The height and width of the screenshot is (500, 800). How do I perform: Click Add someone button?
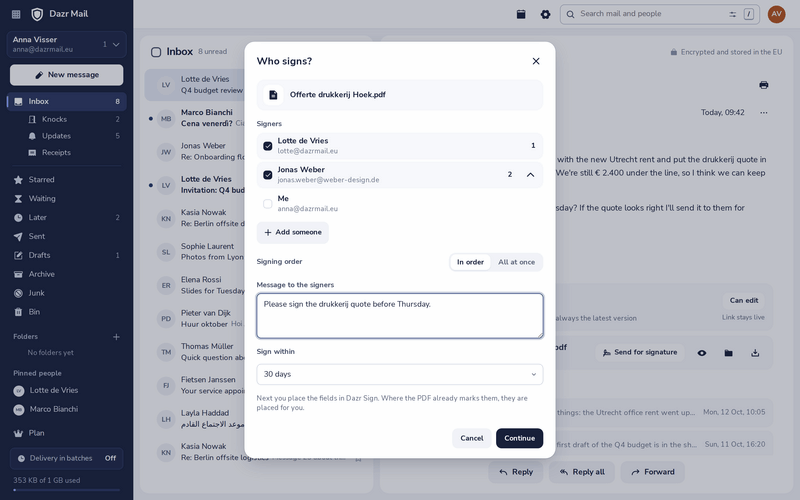293,232
